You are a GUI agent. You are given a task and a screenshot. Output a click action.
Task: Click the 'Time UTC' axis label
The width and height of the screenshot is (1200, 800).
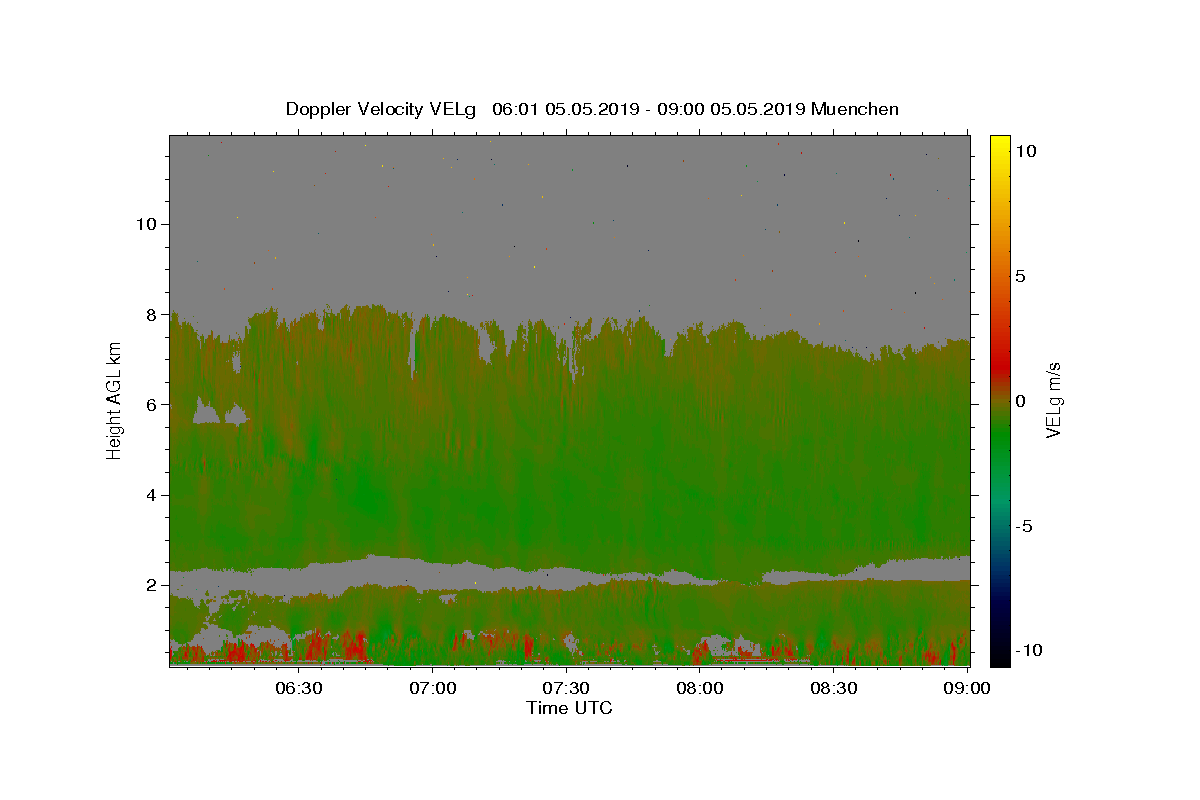pyautogui.click(x=569, y=708)
